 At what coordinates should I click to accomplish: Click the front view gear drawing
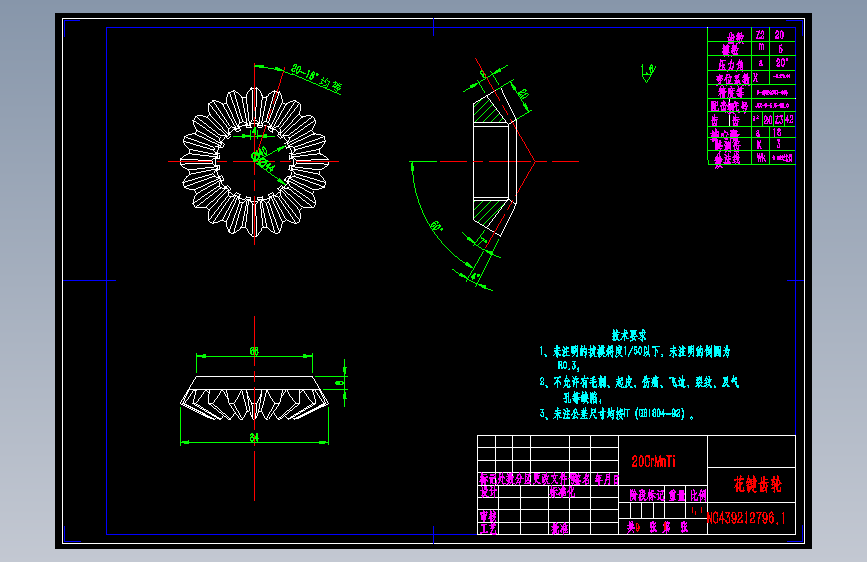click(x=255, y=162)
